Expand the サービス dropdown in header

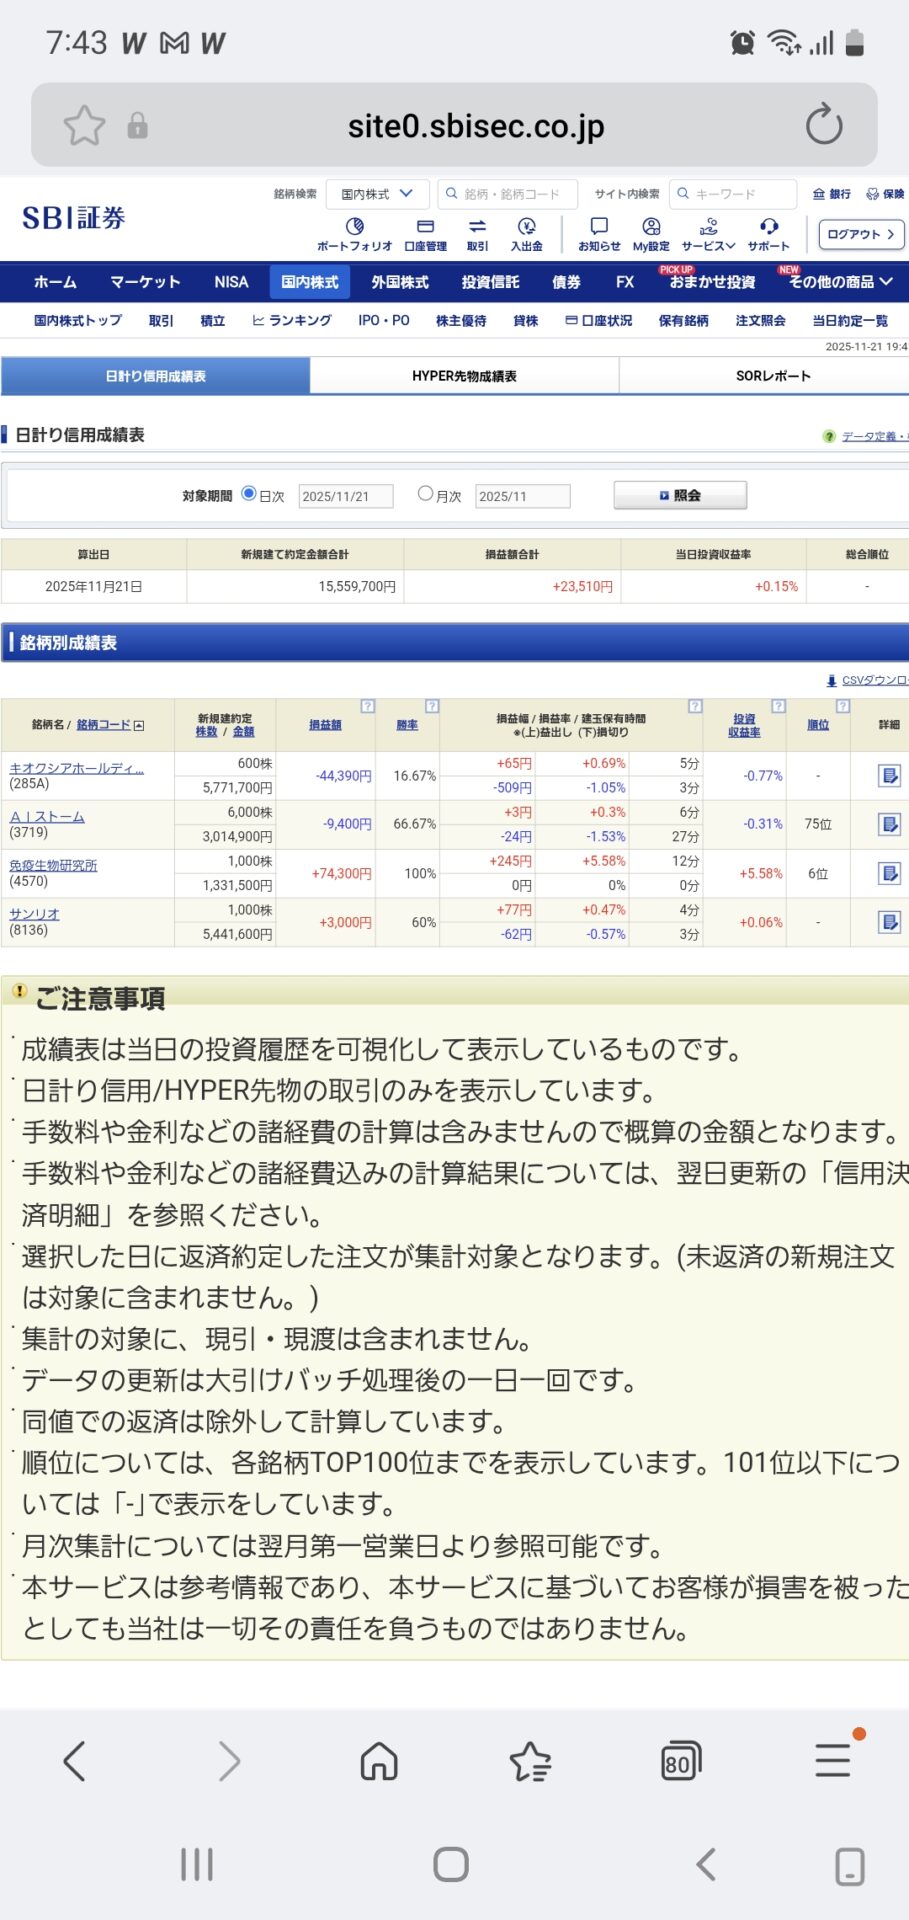pos(708,233)
